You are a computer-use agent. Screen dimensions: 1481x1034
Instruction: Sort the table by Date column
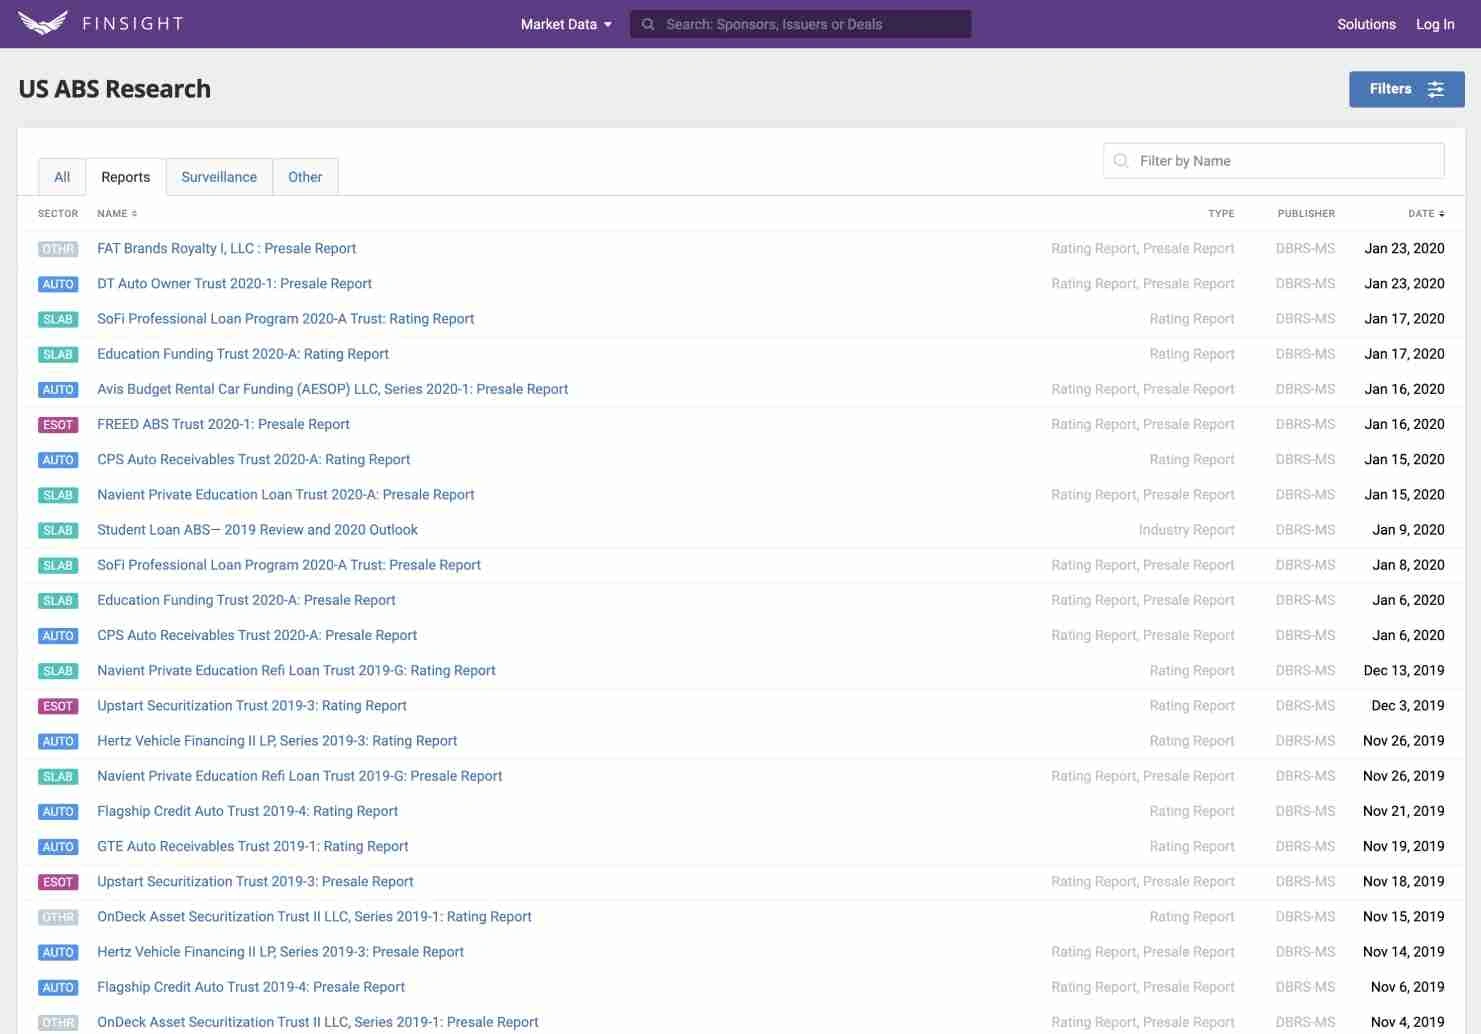pyautogui.click(x=1426, y=213)
